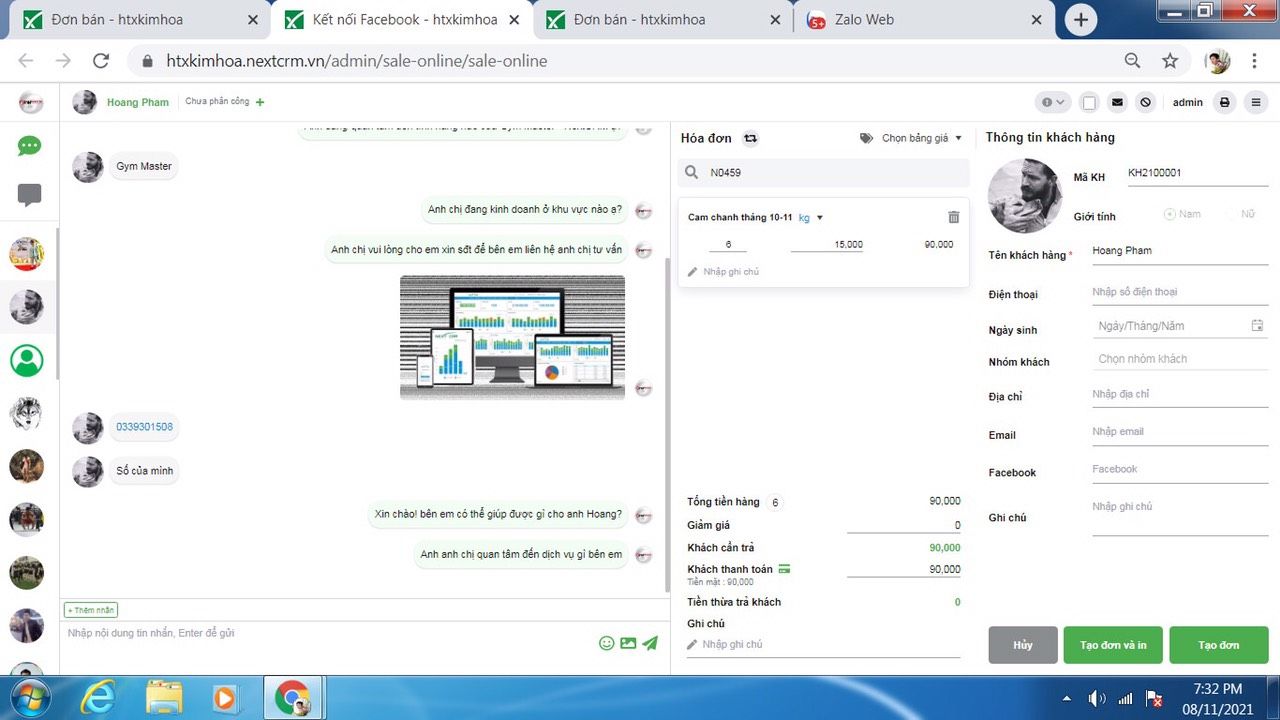The height and width of the screenshot is (720, 1280).
Task: Click the refresh icon beside Hóa đơn
Action: [750, 138]
